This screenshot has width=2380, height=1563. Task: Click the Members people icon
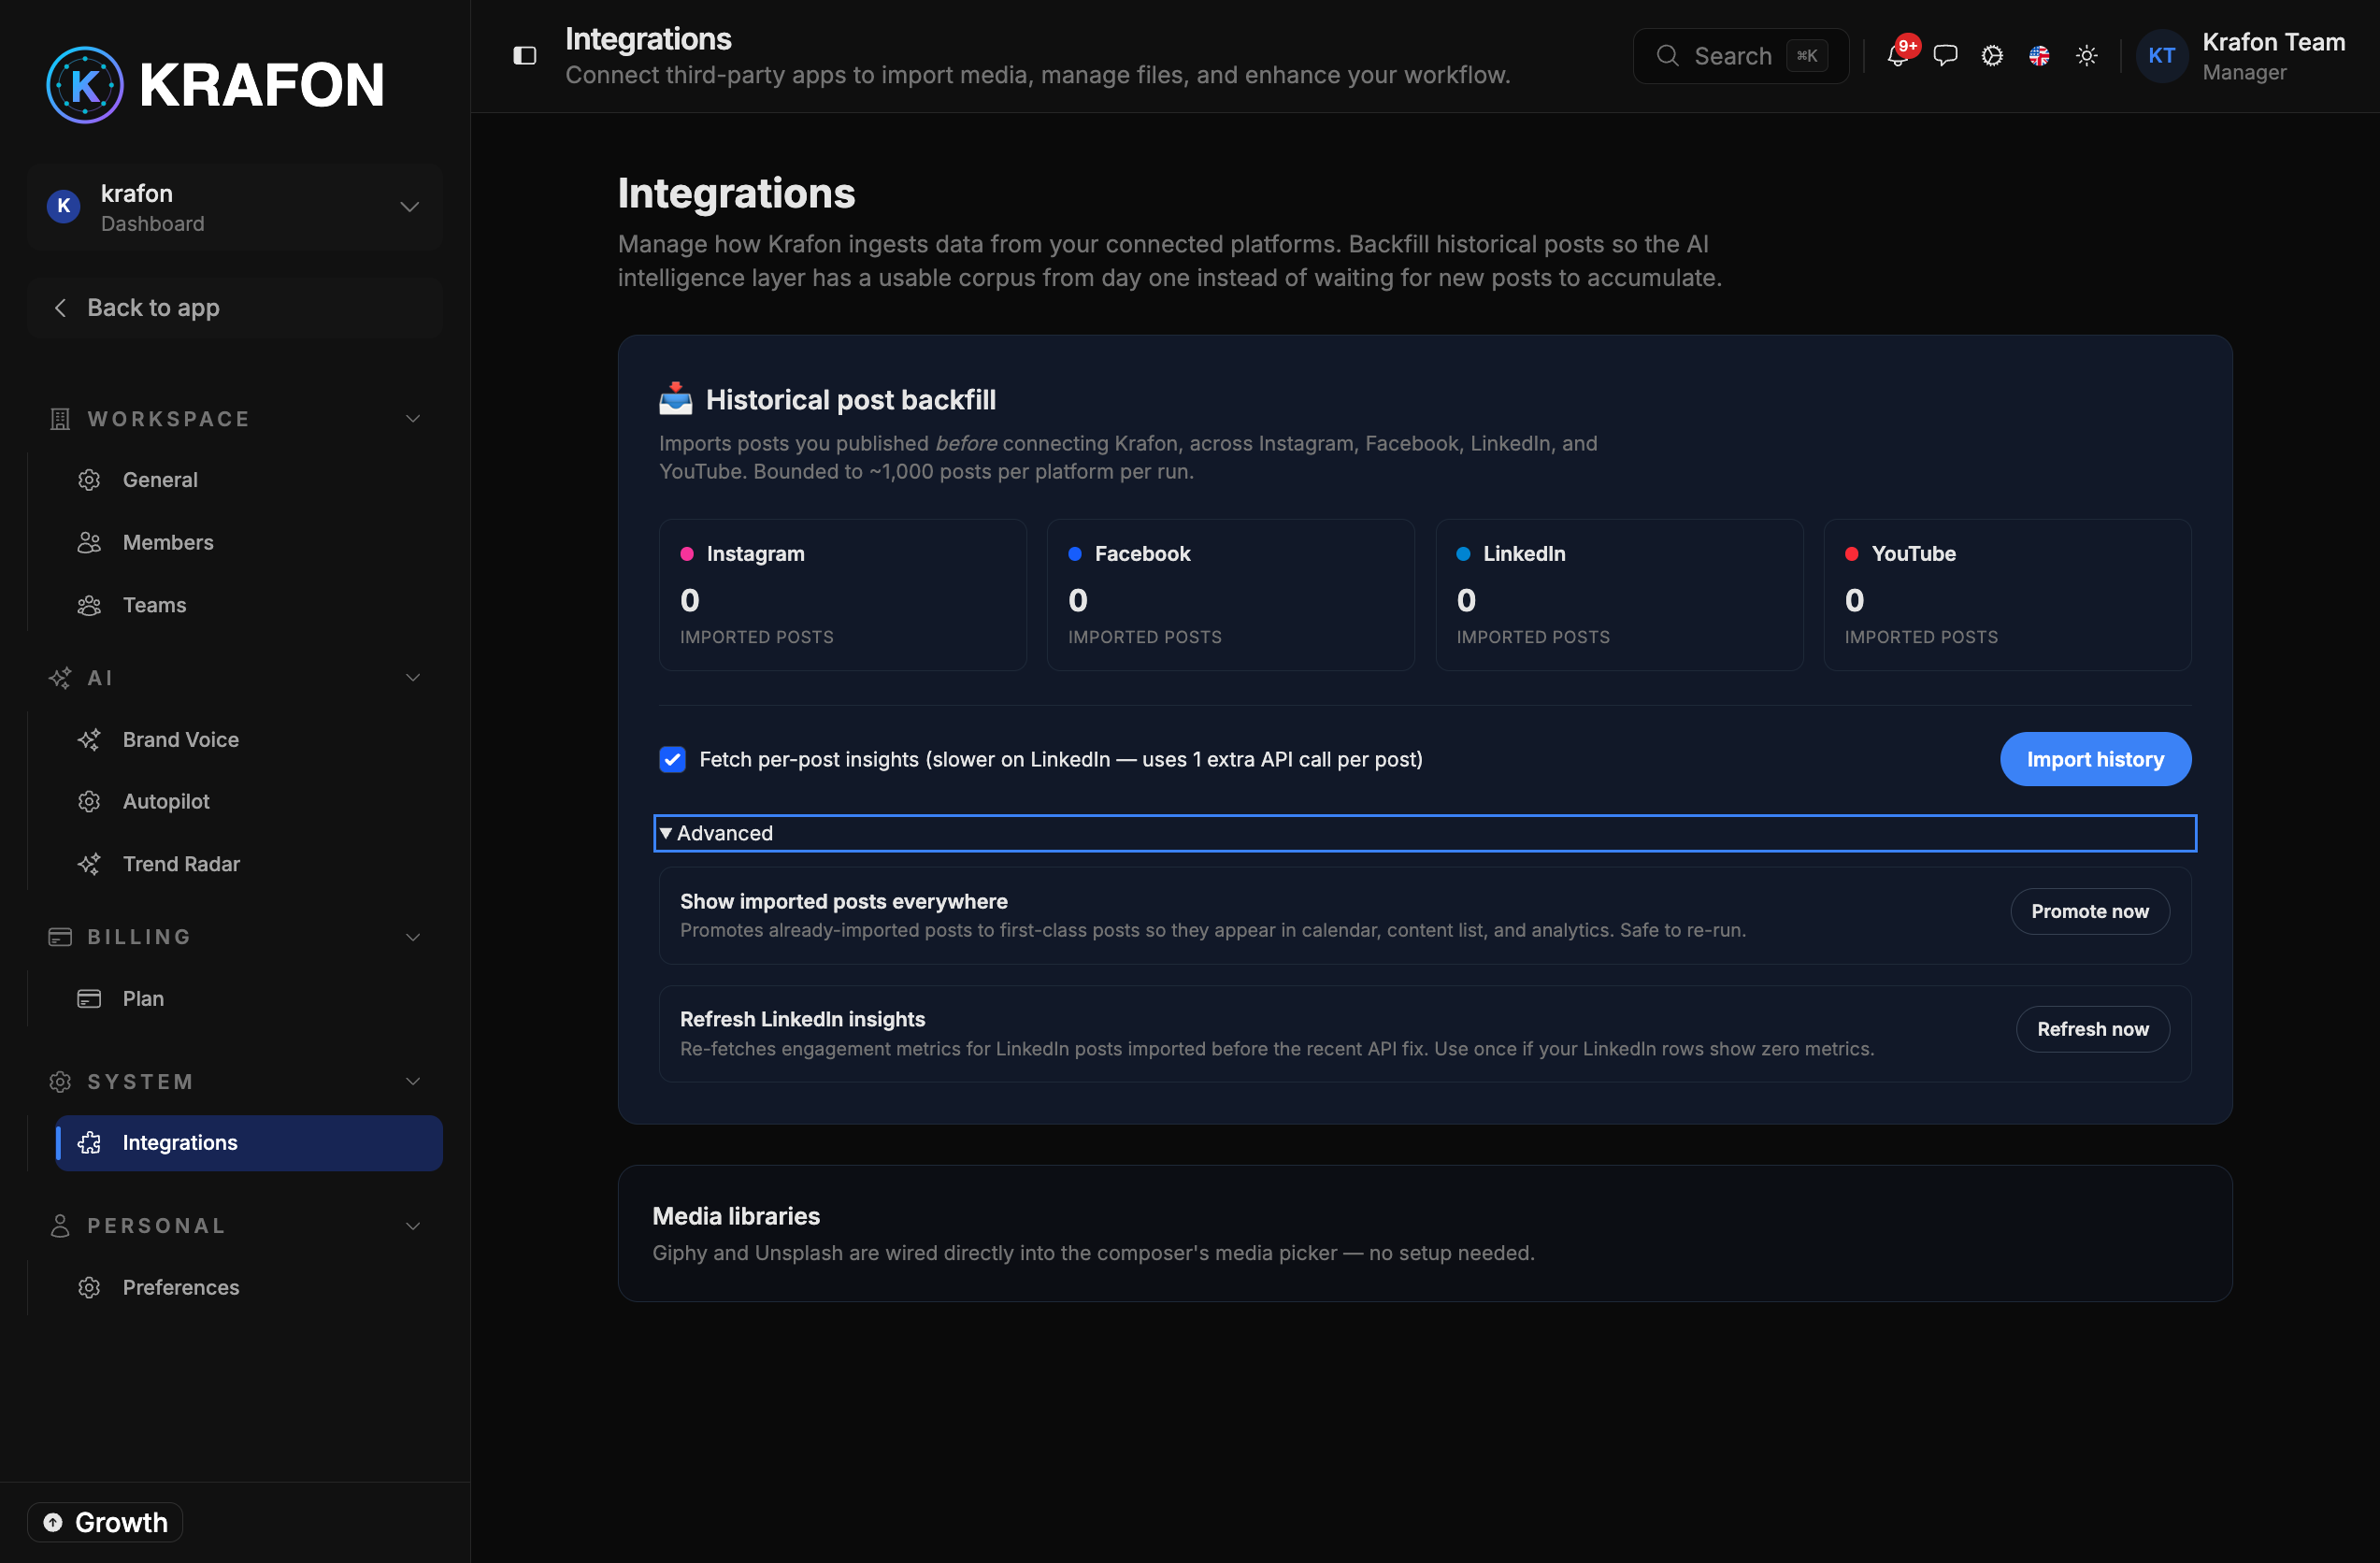coord(90,543)
